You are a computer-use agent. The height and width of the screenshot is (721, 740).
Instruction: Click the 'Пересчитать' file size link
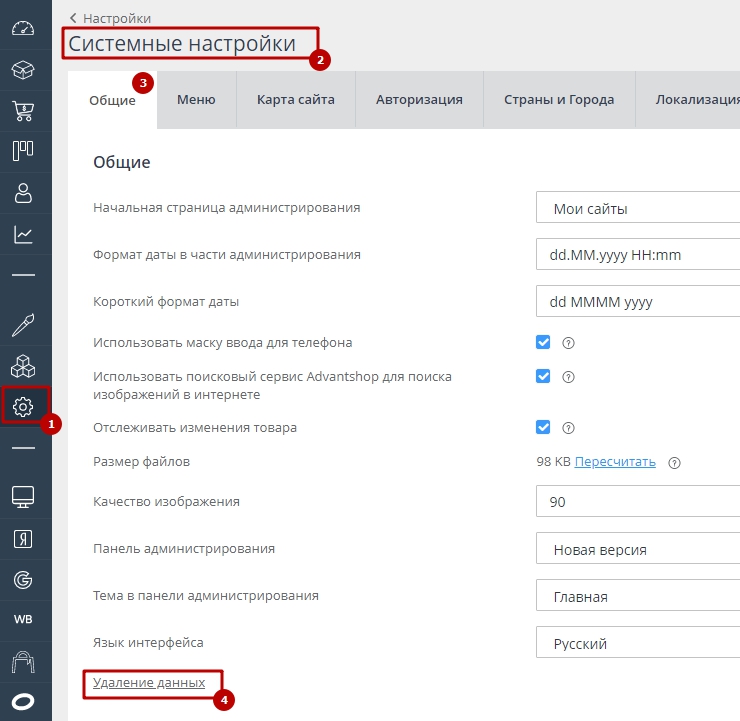(615, 462)
